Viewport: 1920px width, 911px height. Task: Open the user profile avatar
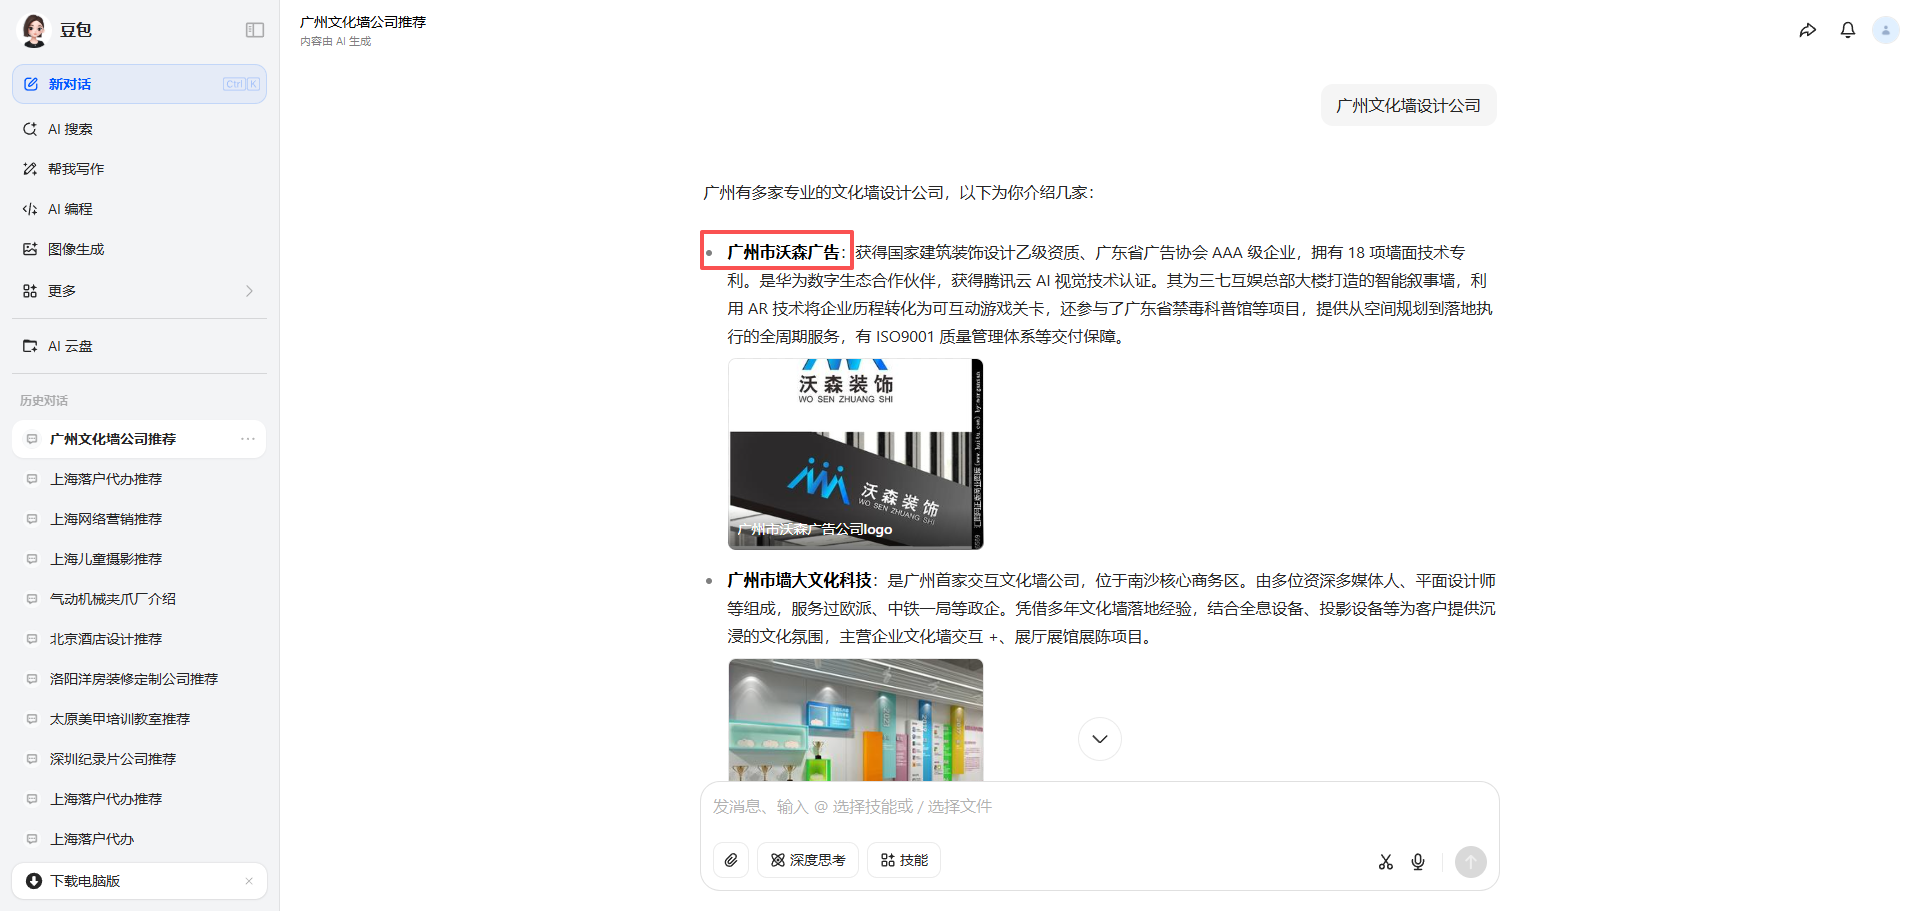coord(1885,30)
